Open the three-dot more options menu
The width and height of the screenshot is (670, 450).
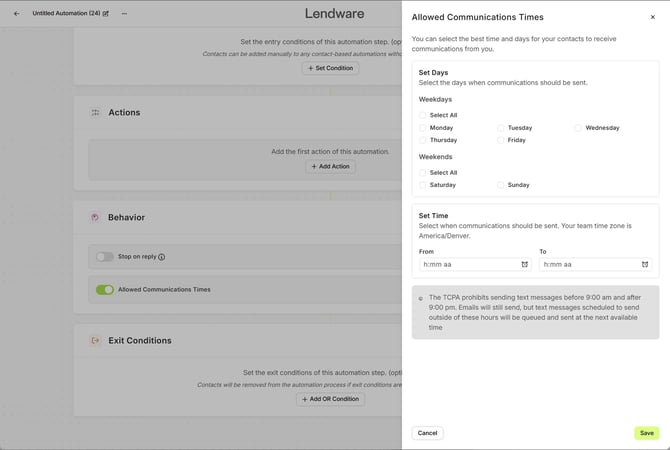click(124, 14)
